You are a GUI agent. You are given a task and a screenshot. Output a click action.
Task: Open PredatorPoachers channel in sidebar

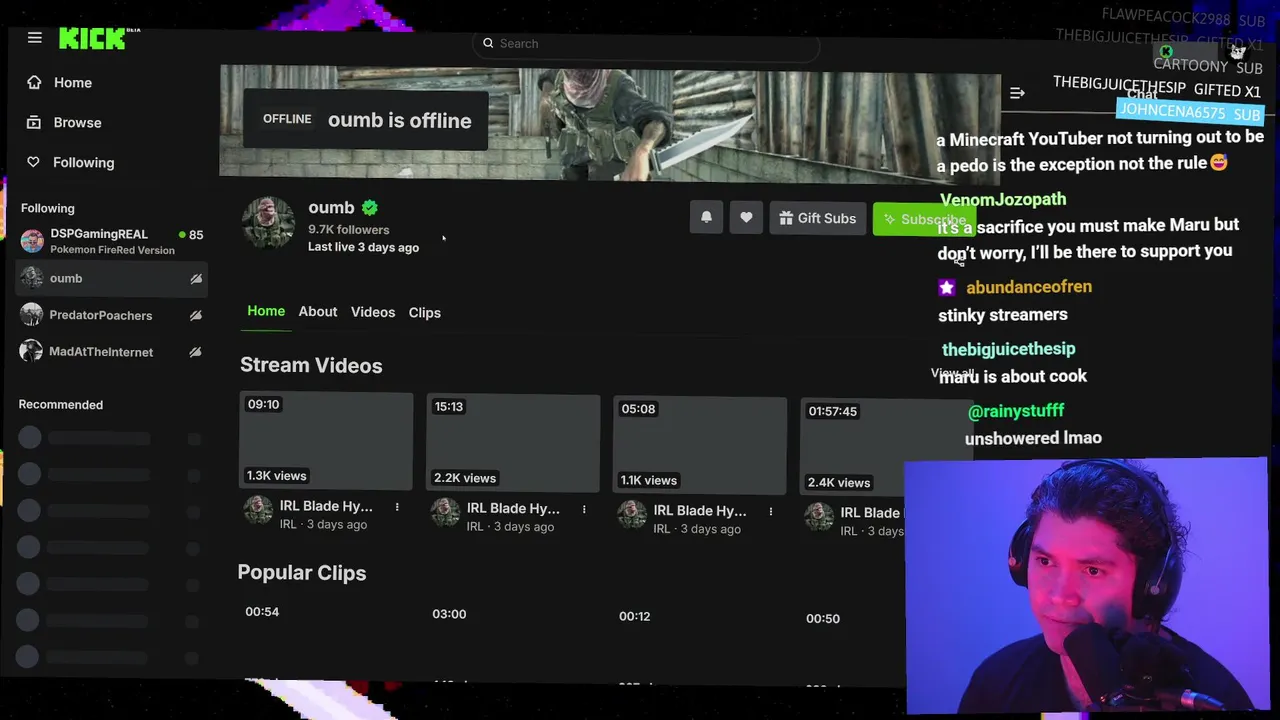click(111, 315)
